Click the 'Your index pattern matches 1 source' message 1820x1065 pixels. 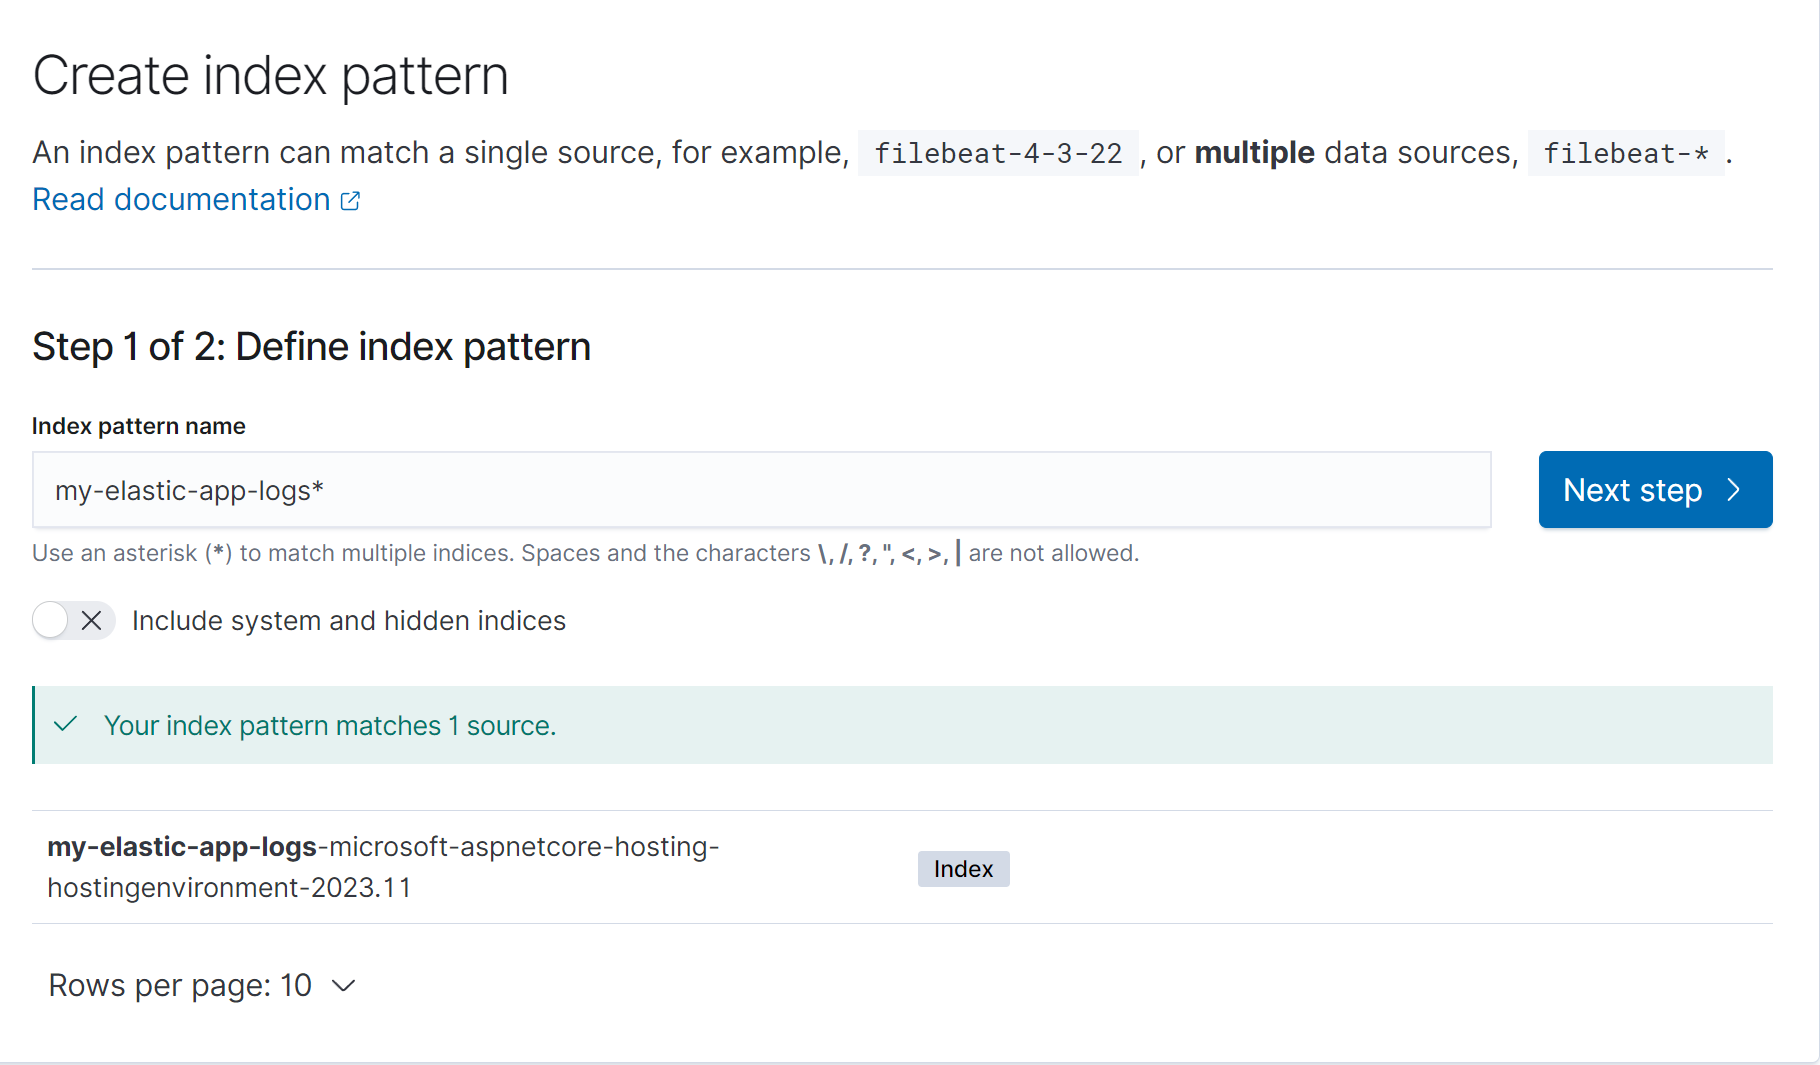click(330, 726)
